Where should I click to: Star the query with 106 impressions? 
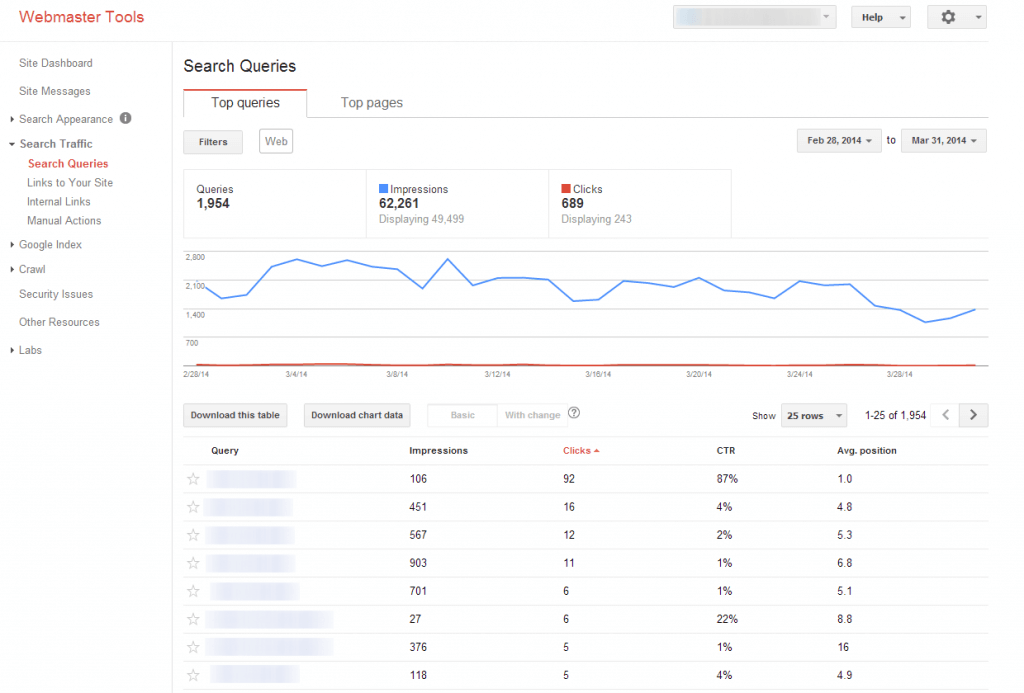click(x=193, y=479)
